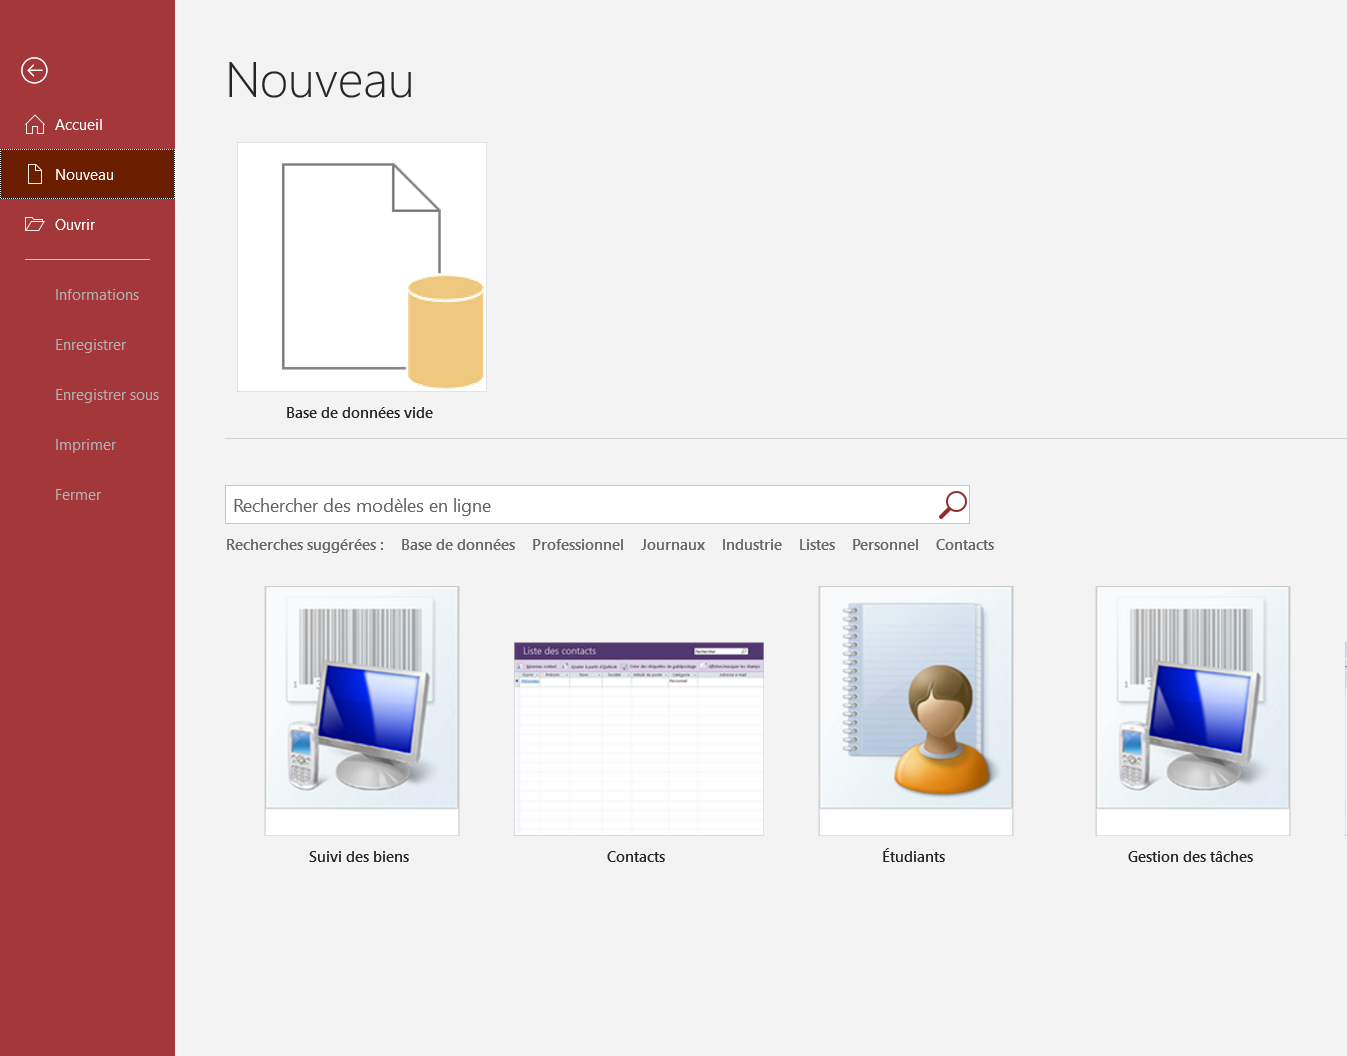Open the Contacts template thumbnail
The height and width of the screenshot is (1056, 1347).
coord(639,739)
